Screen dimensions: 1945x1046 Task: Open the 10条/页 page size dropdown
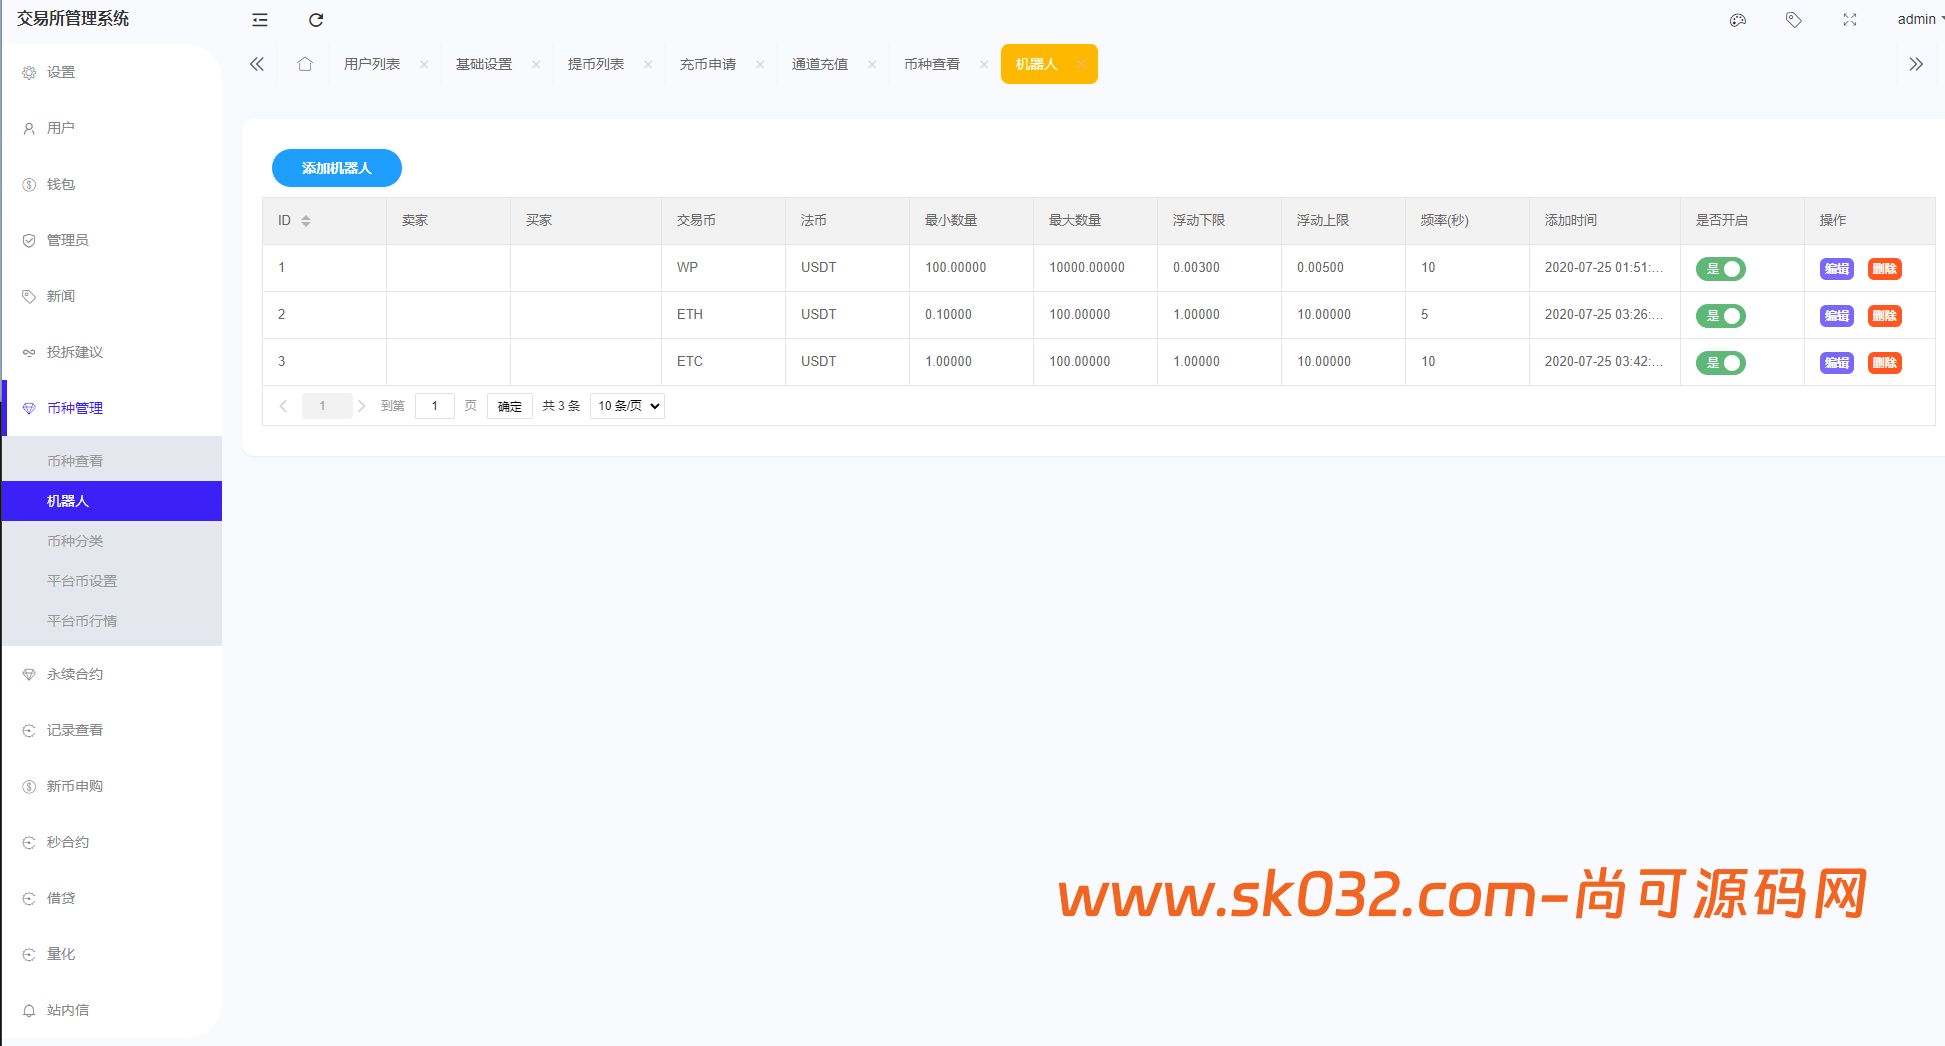(626, 405)
